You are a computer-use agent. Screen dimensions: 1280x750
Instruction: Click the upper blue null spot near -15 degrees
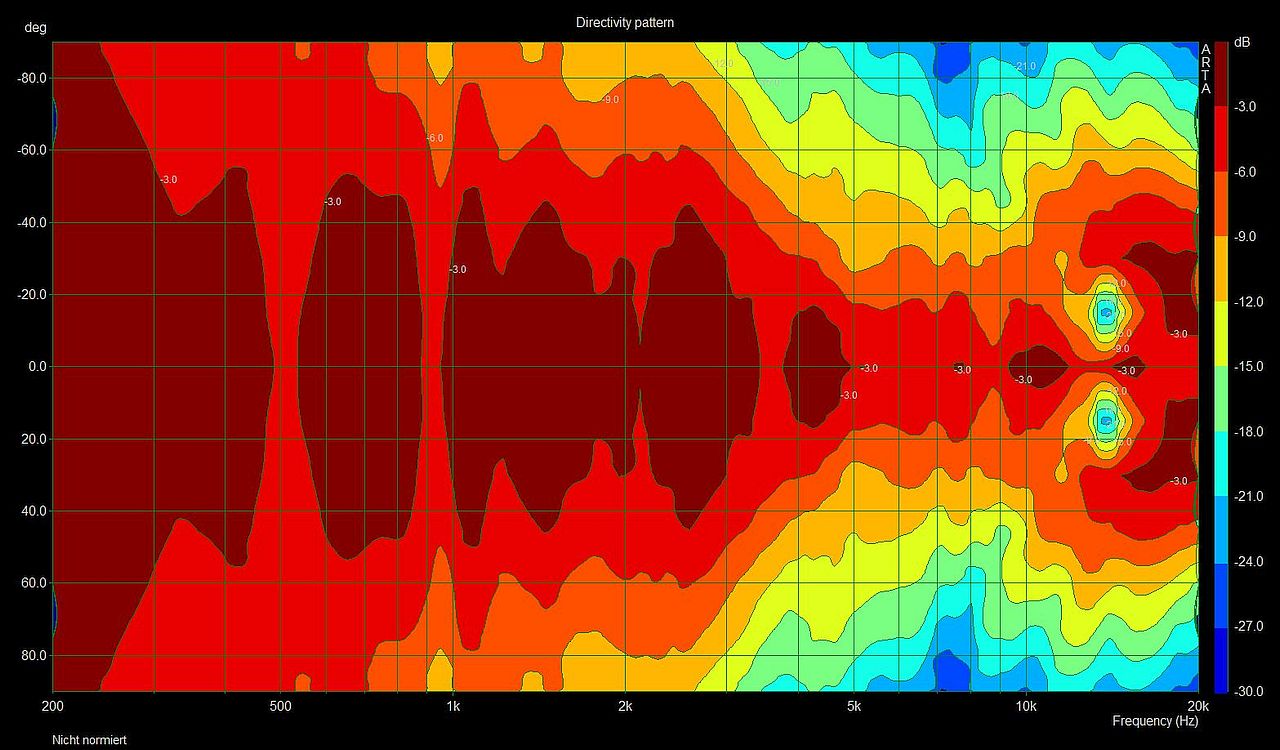[x=1105, y=312]
